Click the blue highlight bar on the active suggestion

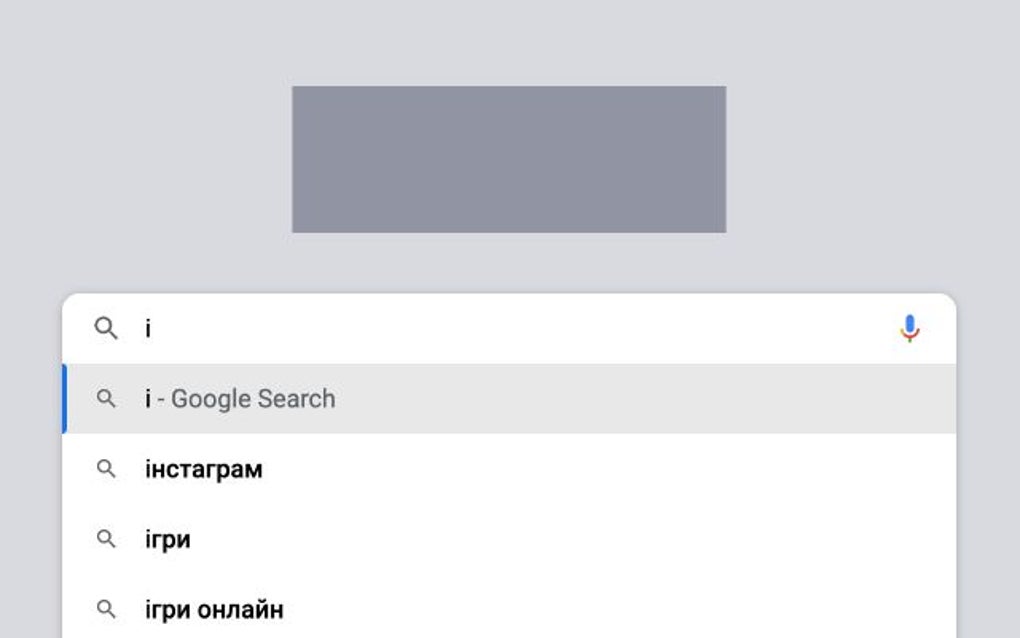pyautogui.click(x=63, y=398)
